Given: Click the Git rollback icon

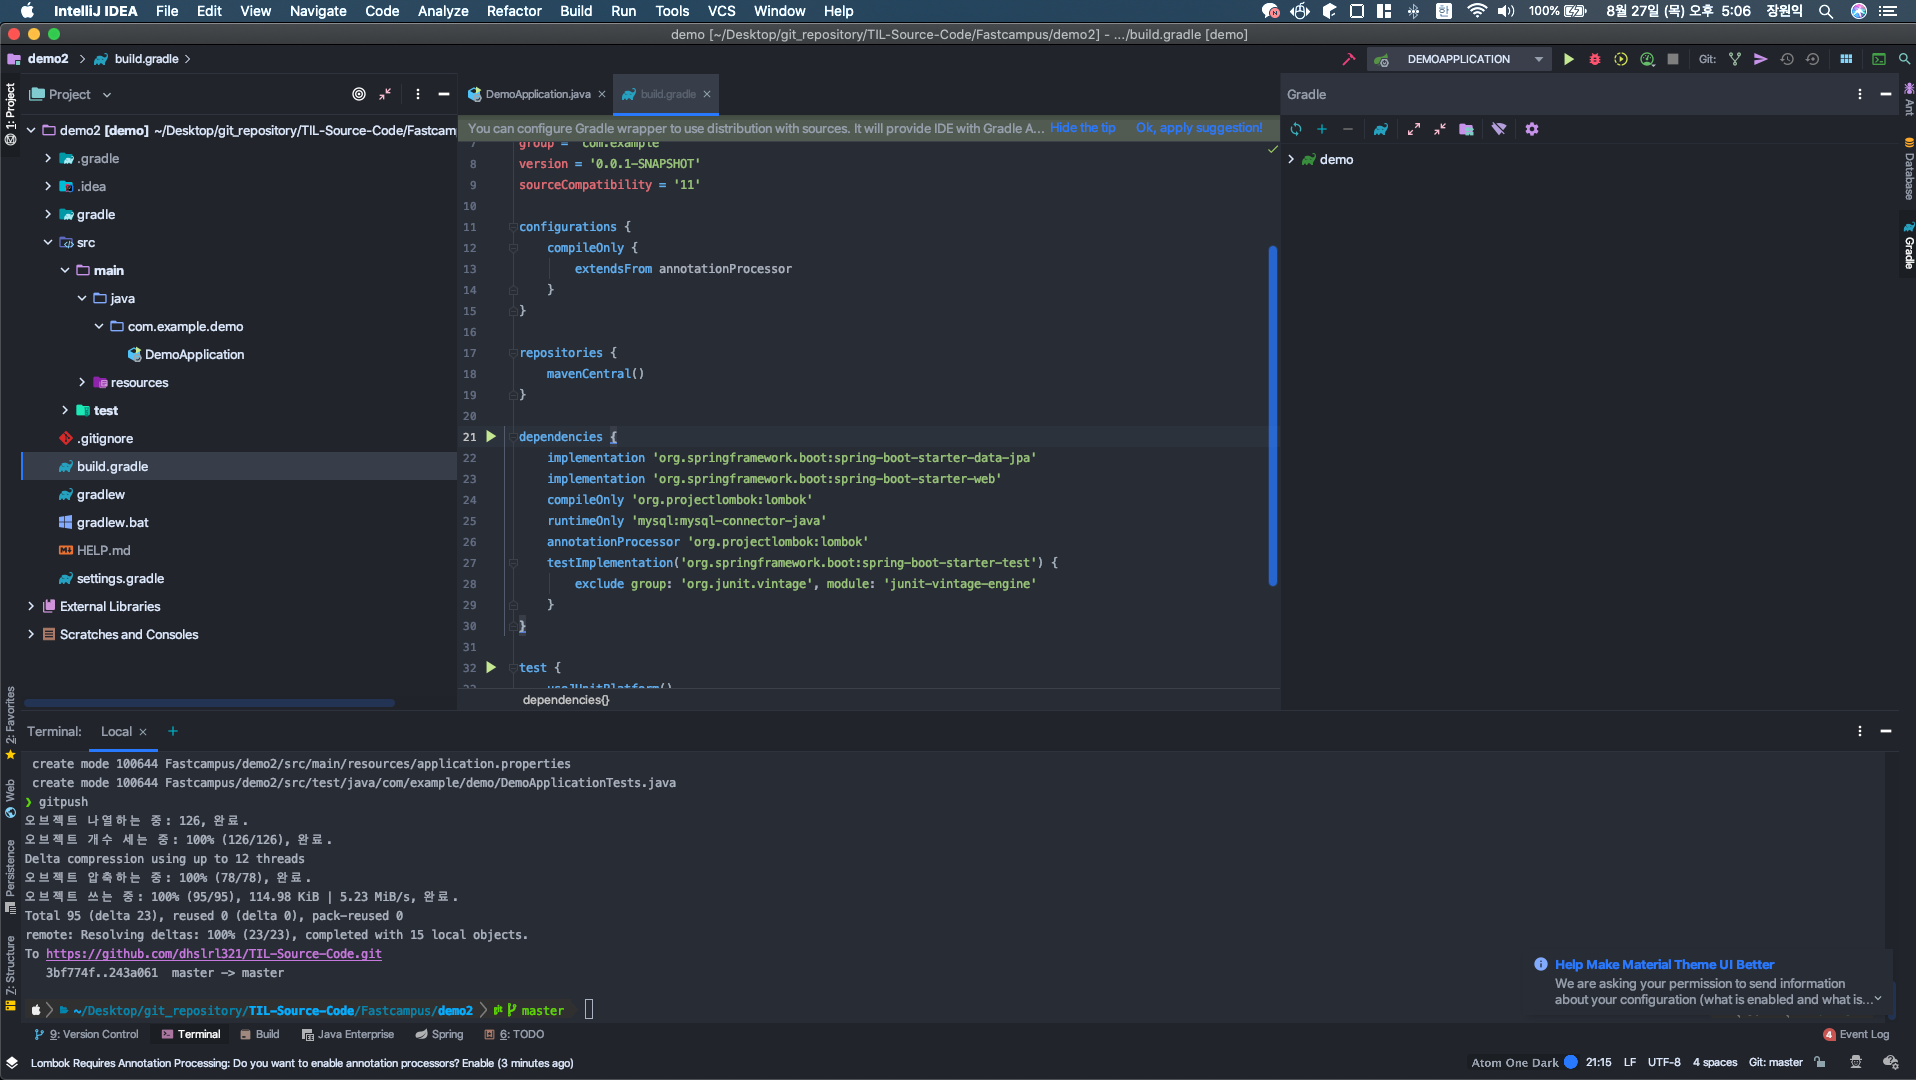Looking at the screenshot, I should coord(1812,59).
